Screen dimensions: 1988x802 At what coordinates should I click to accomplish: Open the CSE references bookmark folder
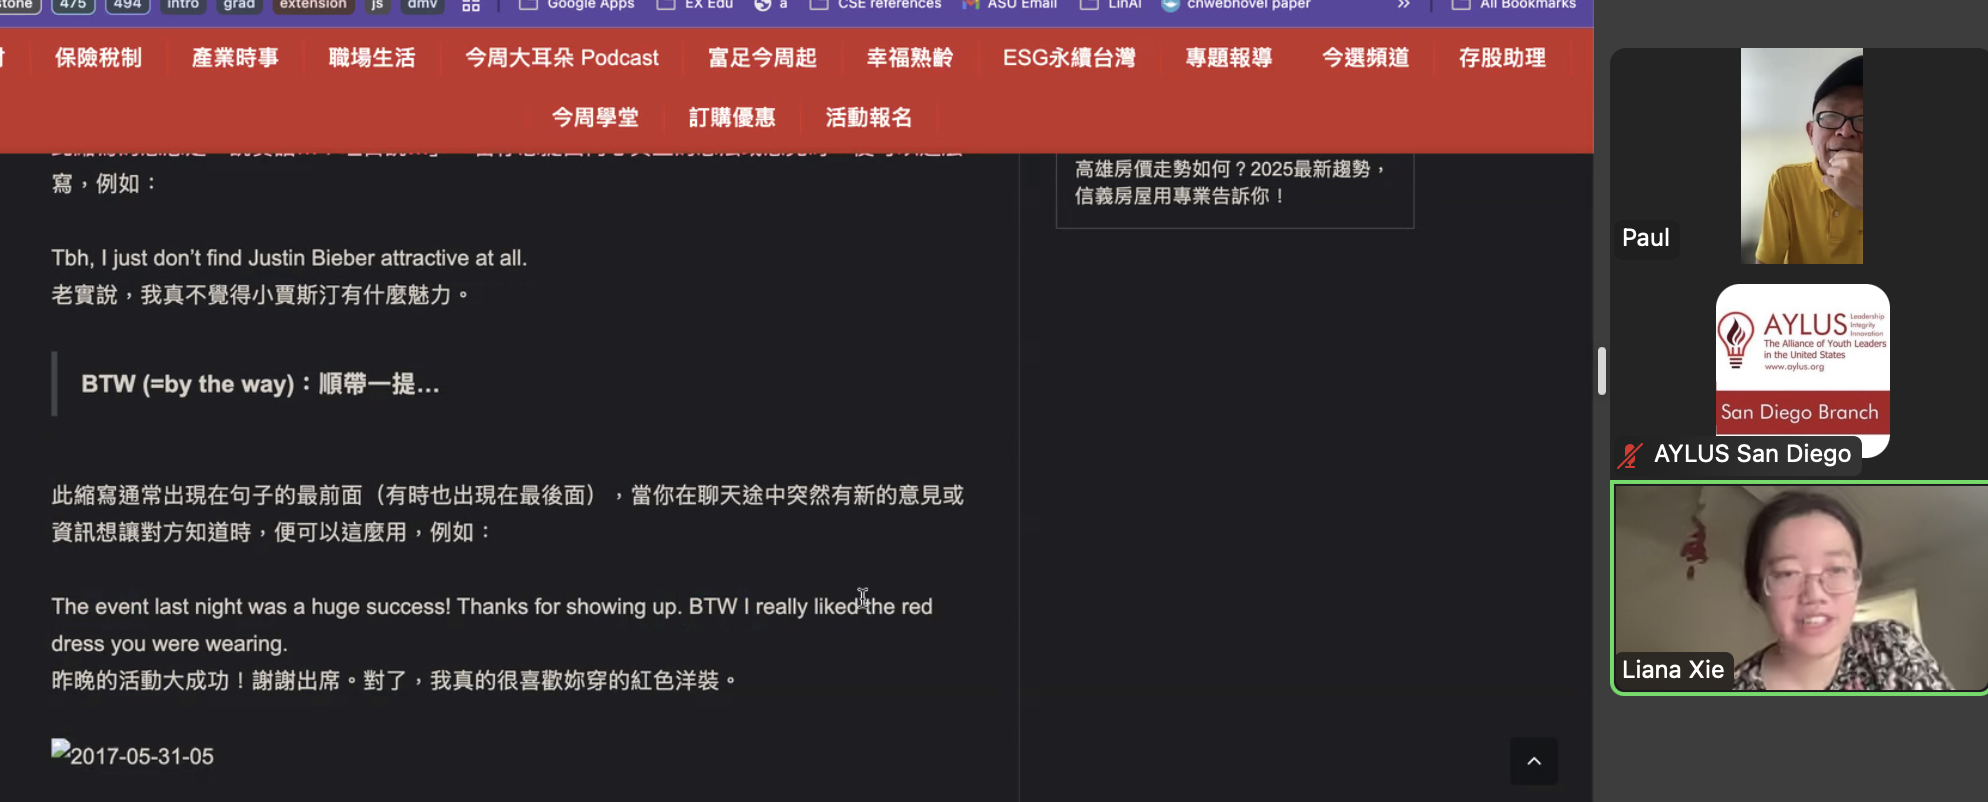click(x=876, y=5)
